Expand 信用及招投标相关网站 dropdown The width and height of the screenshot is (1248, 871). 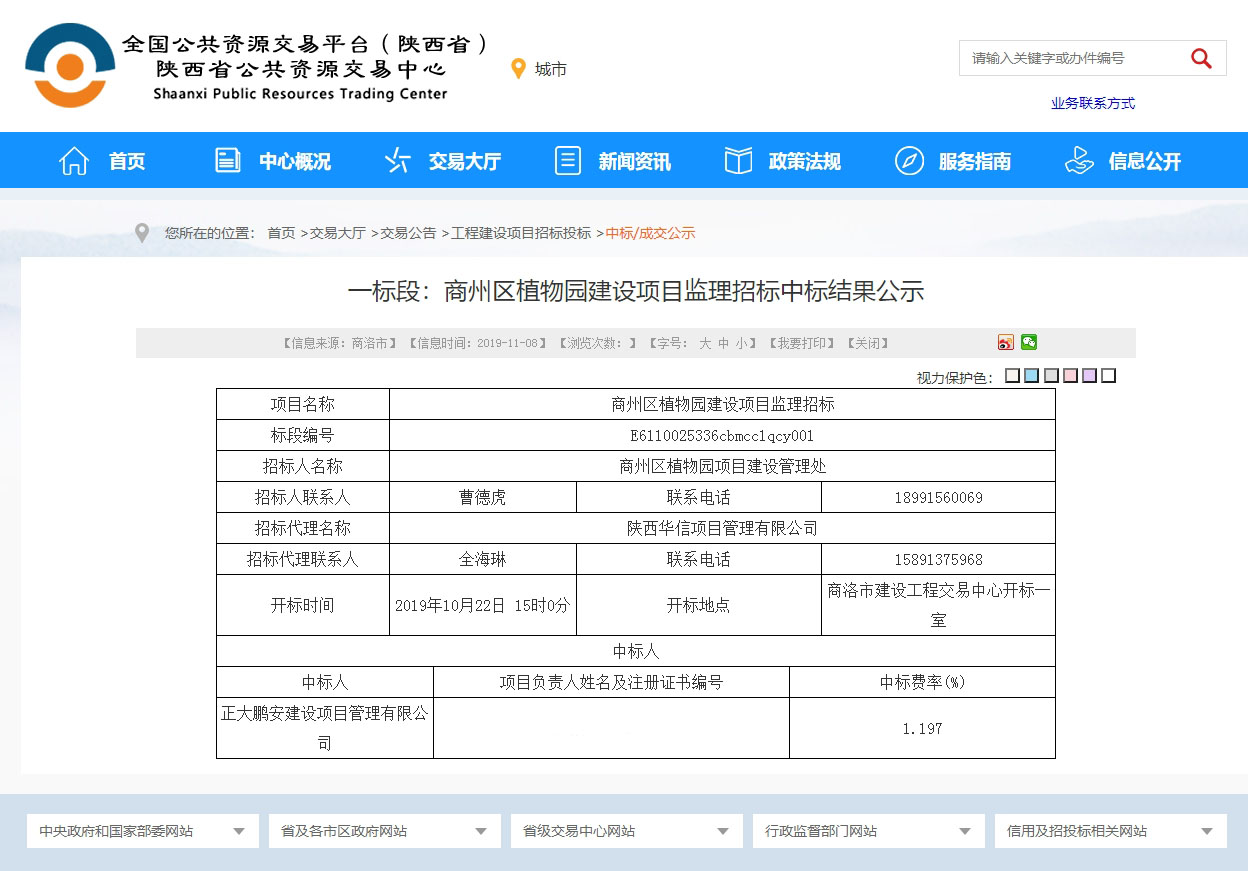tap(1110, 831)
